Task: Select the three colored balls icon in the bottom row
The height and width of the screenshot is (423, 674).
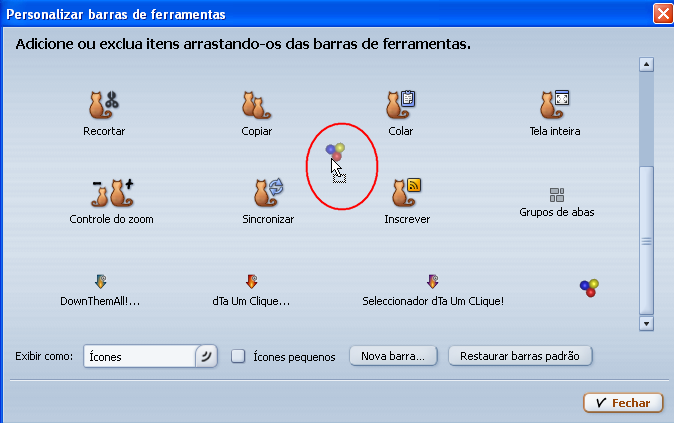Action: [589, 288]
